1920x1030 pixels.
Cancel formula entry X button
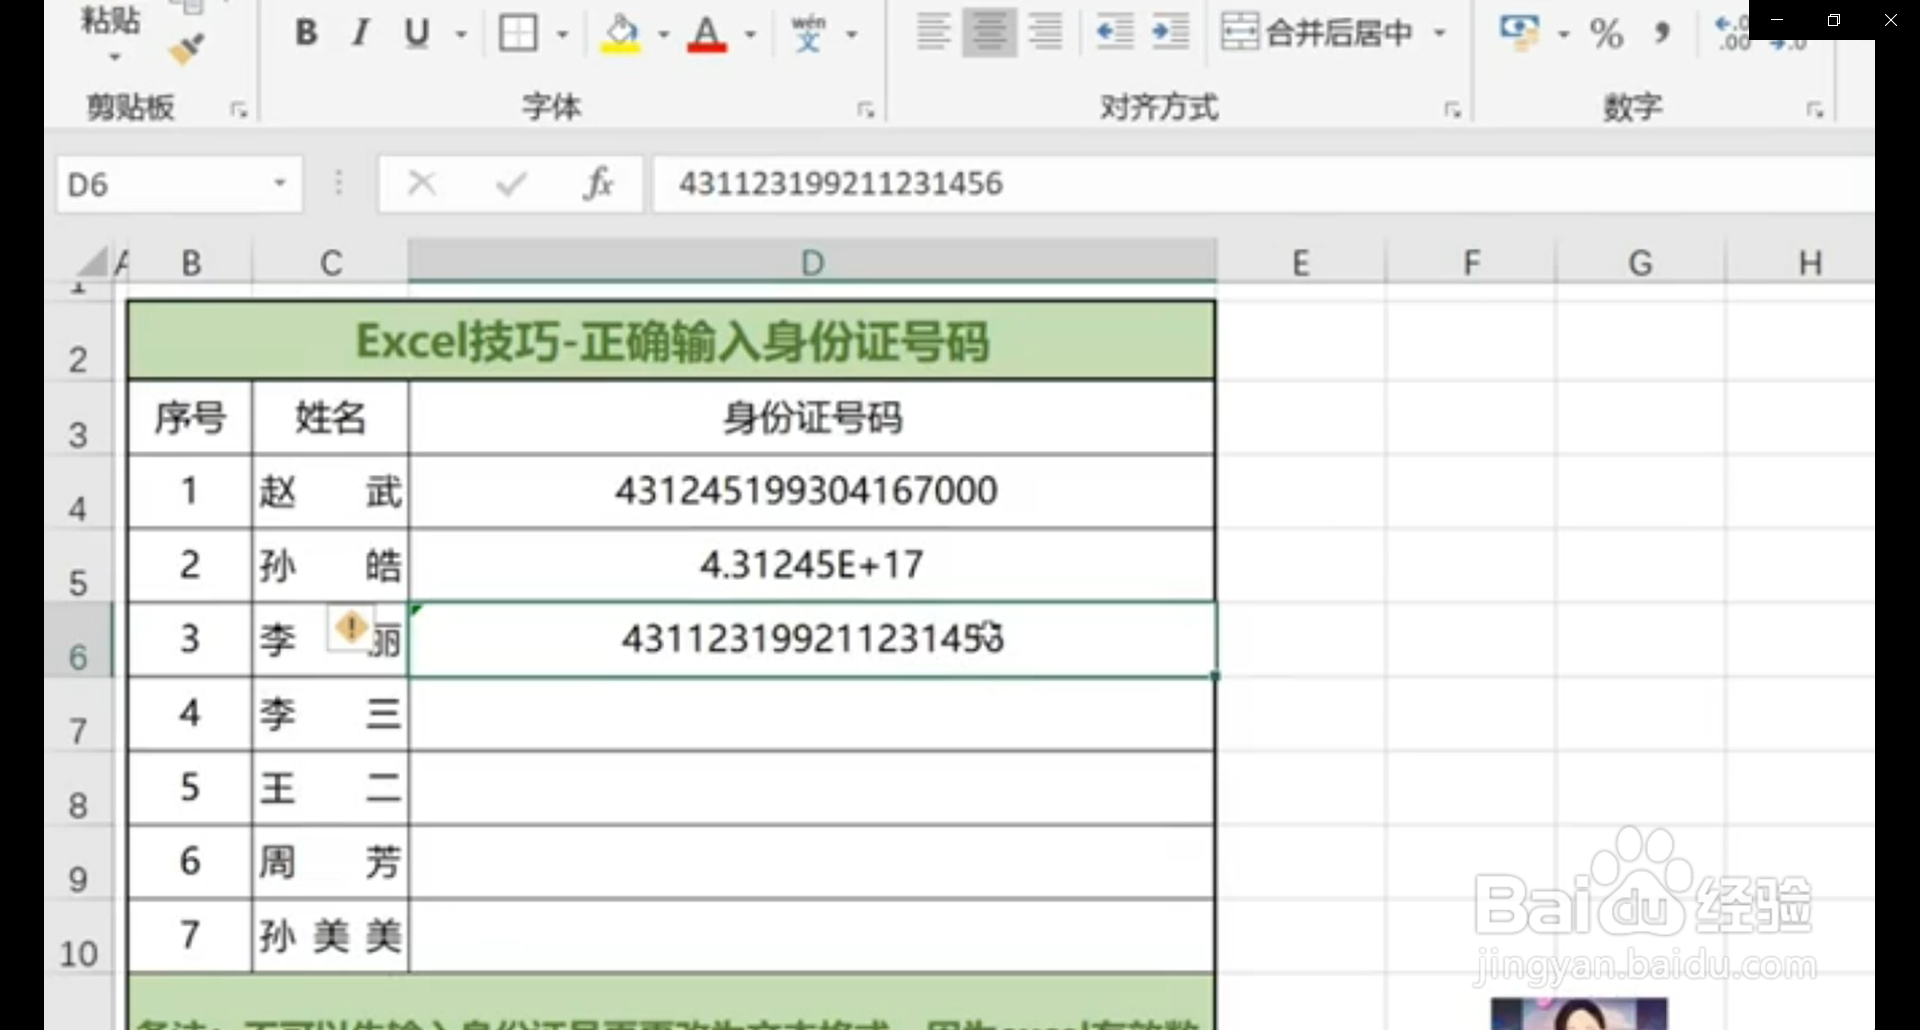pos(422,183)
